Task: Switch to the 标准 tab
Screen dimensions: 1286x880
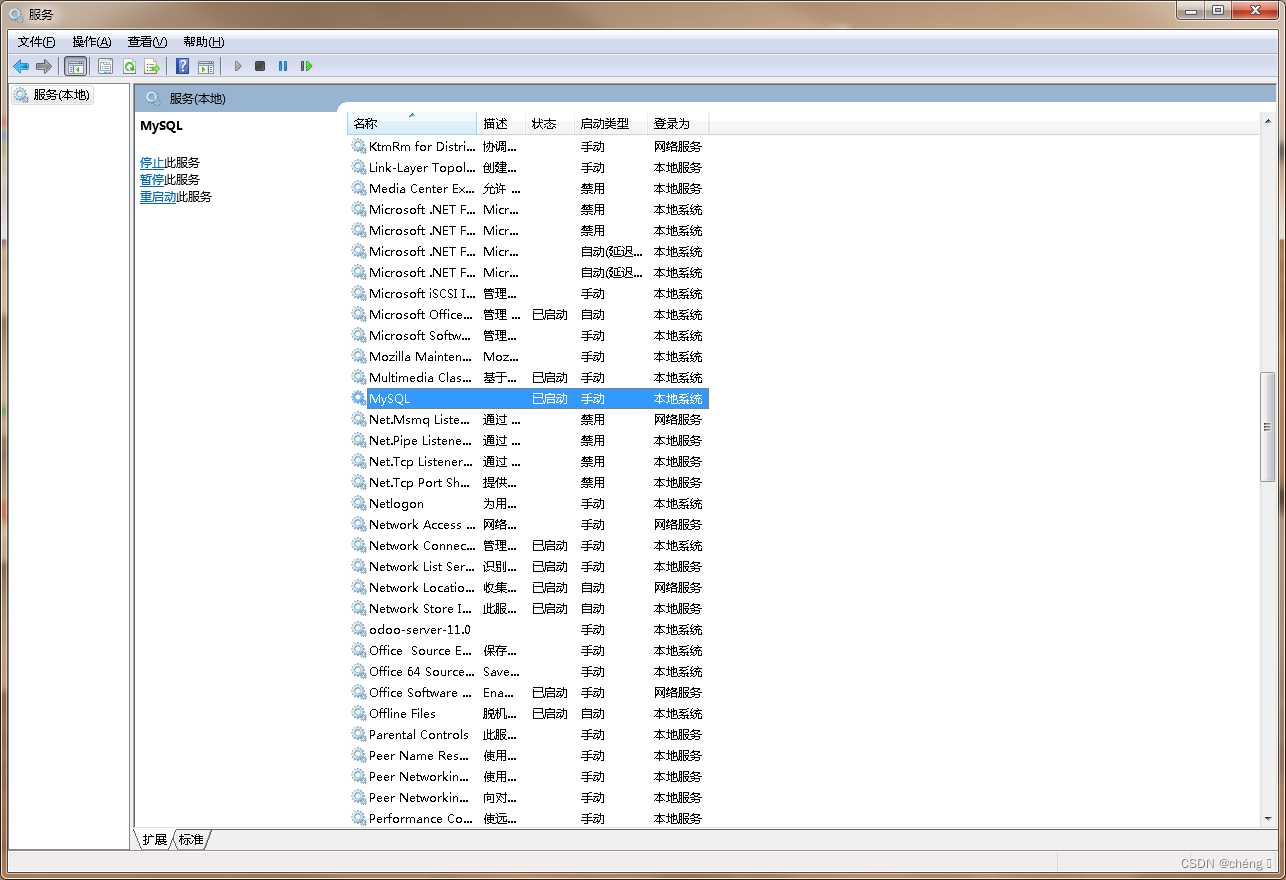Action: (x=191, y=839)
